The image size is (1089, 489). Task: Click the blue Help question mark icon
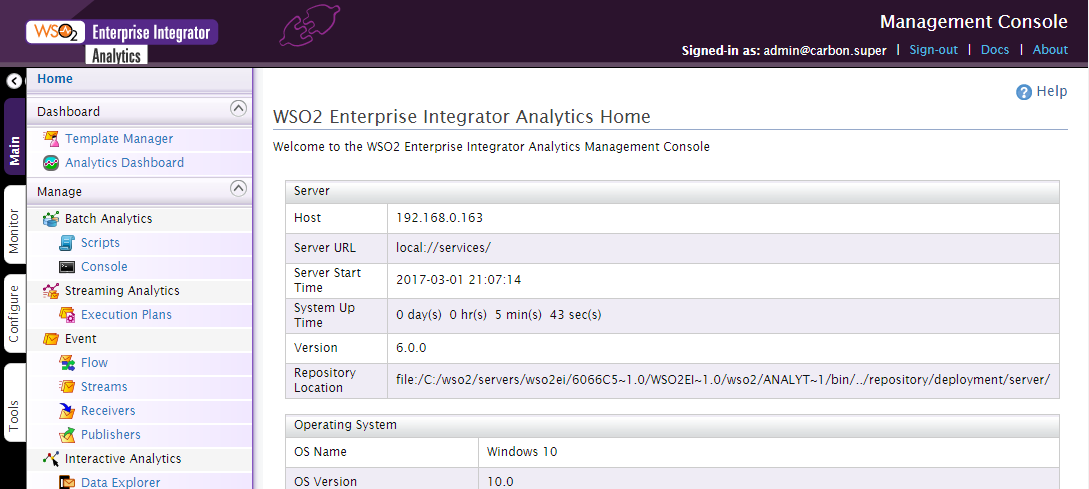1024,92
